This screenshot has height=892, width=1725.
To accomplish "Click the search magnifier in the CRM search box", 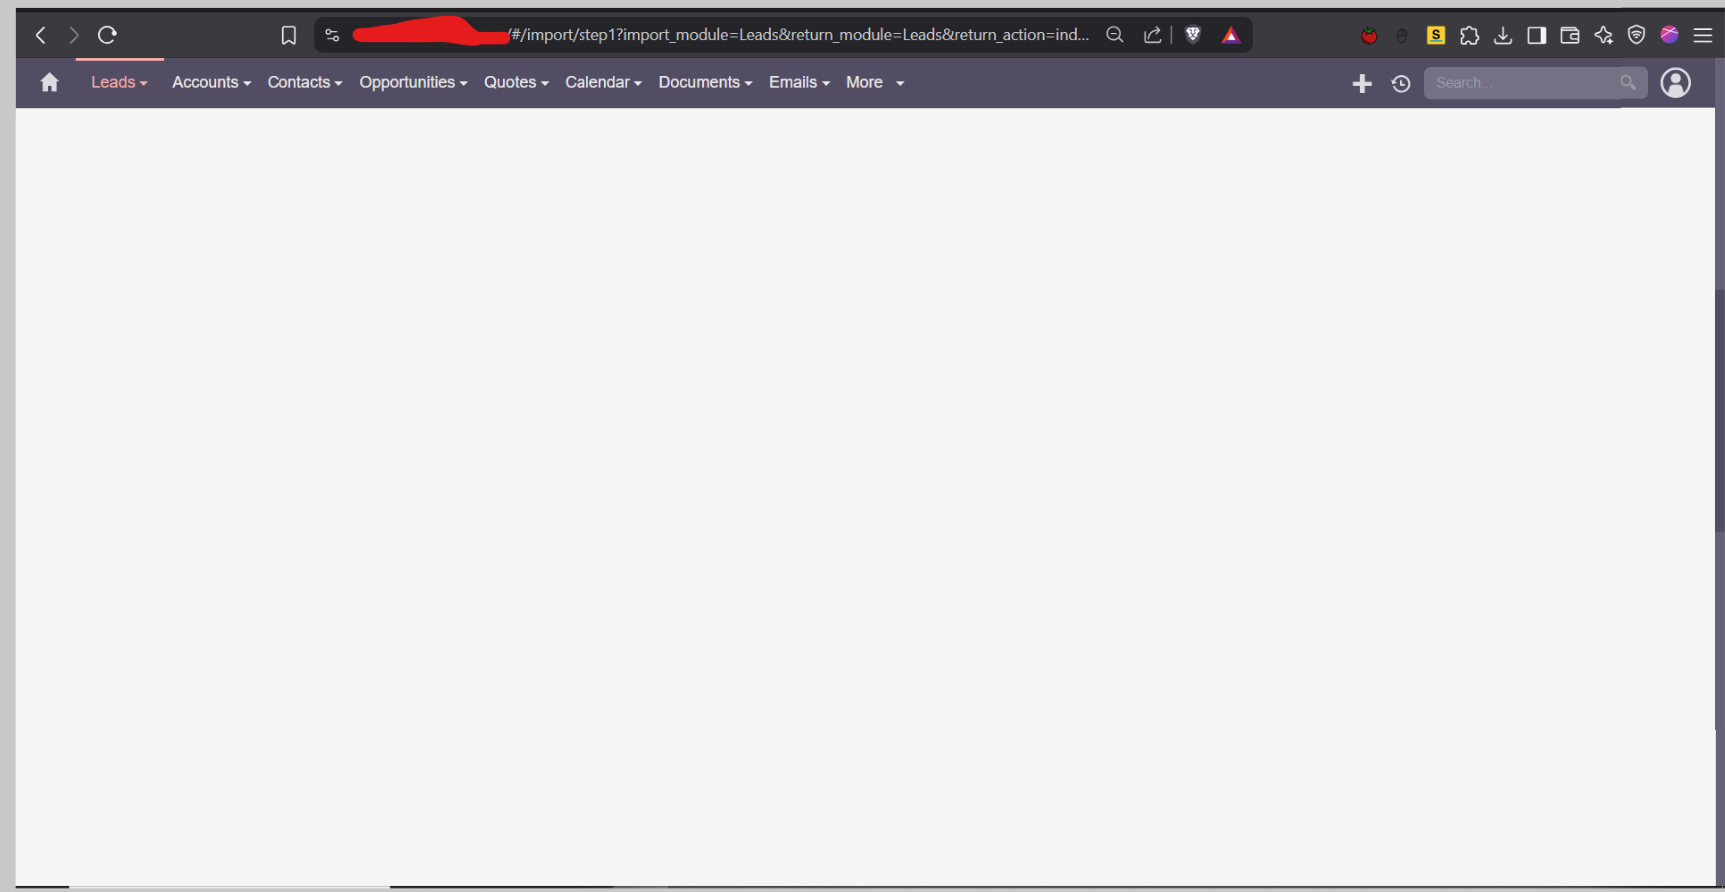I will click(x=1628, y=82).
